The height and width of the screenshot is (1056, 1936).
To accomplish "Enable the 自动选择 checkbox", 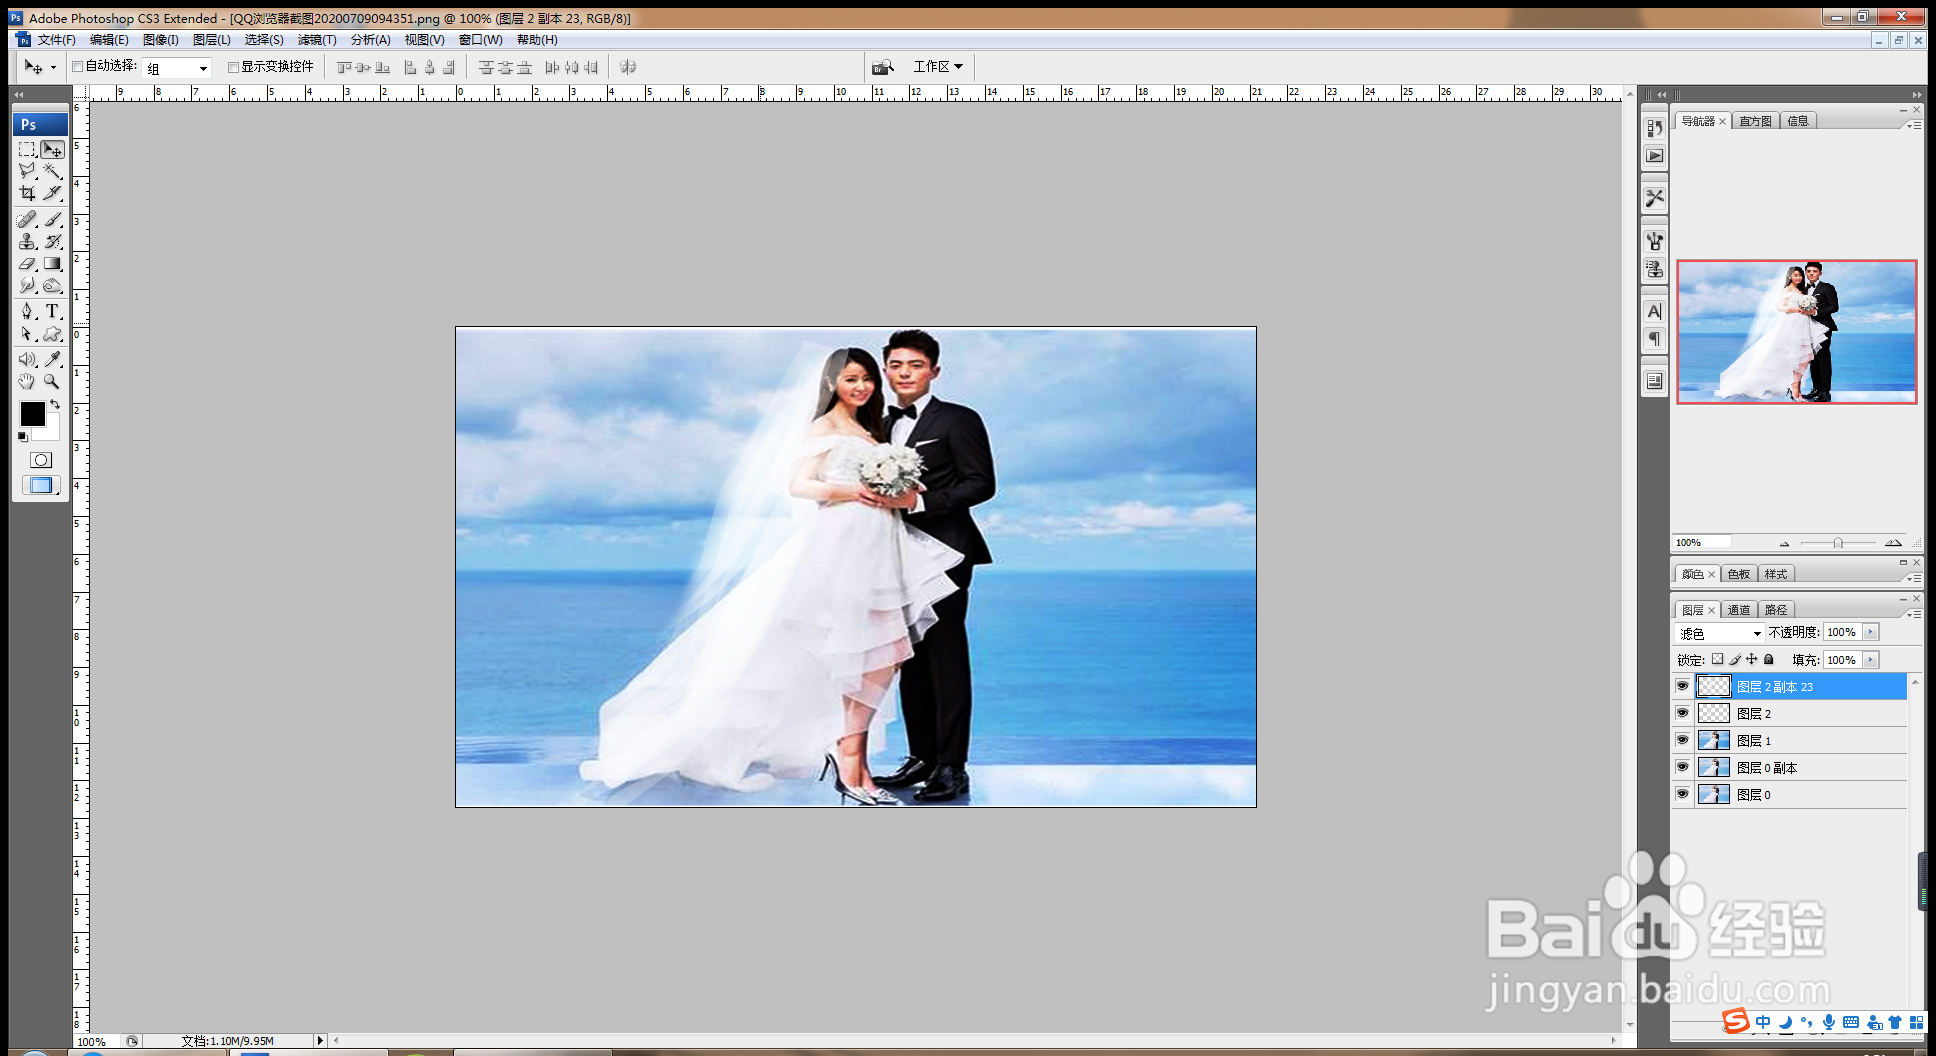I will click(77, 67).
